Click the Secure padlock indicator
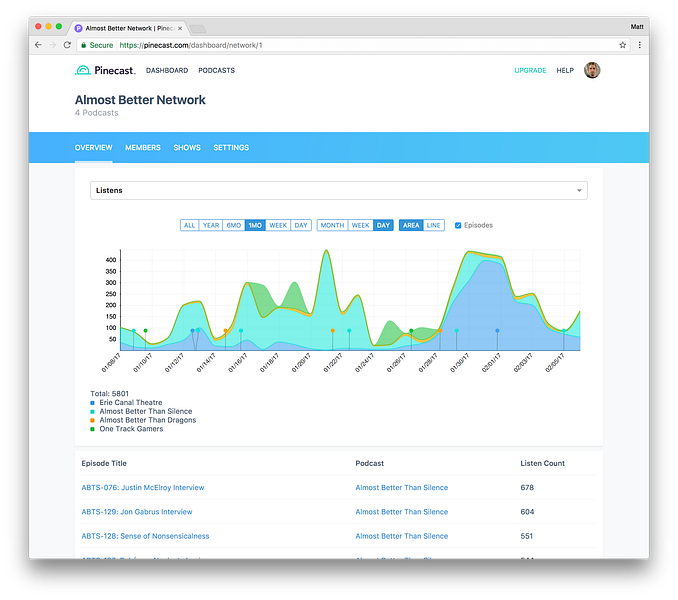 (97, 45)
